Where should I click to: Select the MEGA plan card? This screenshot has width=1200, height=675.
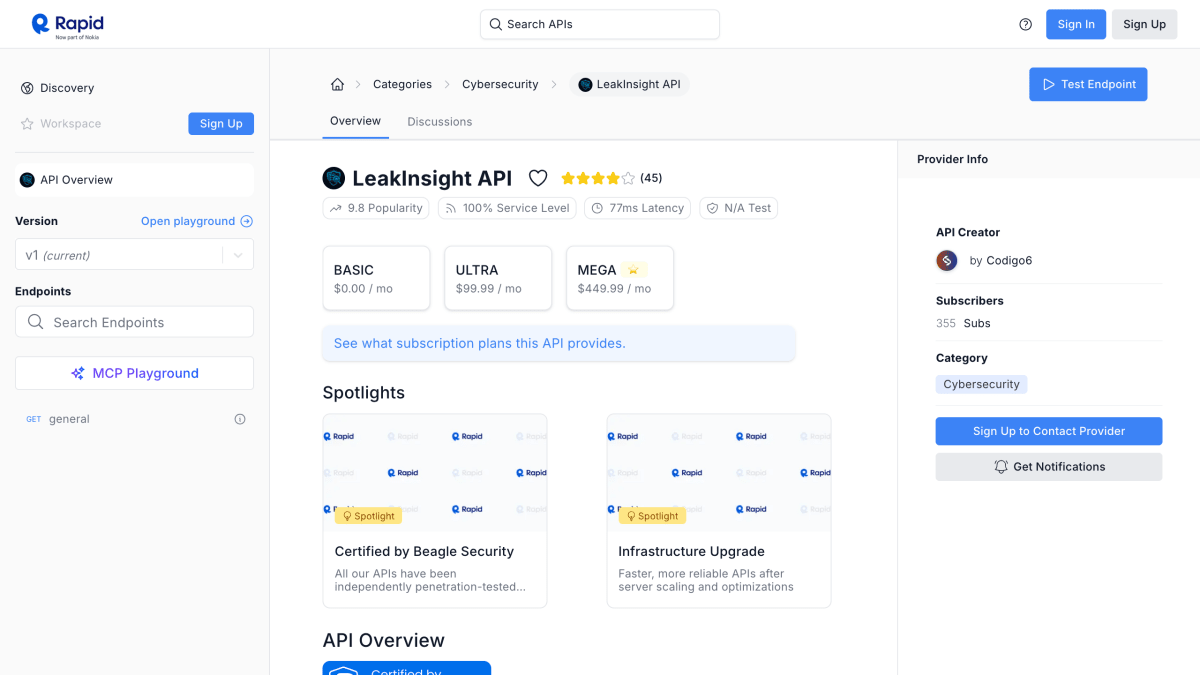pyautogui.click(x=620, y=278)
